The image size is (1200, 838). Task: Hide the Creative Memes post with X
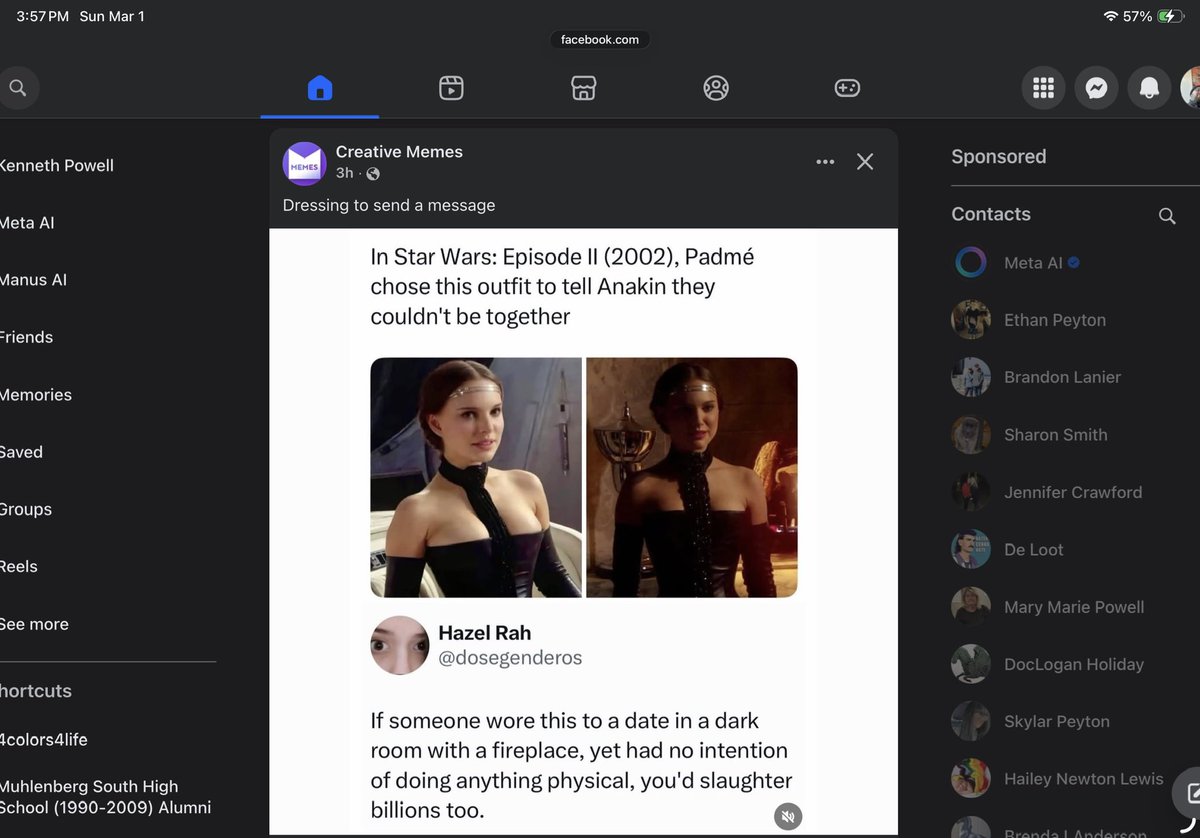click(865, 162)
